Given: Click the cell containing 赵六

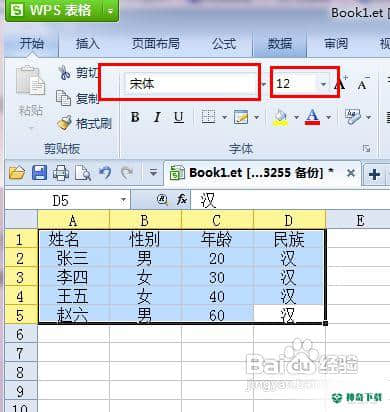Looking at the screenshot, I should [74, 315].
